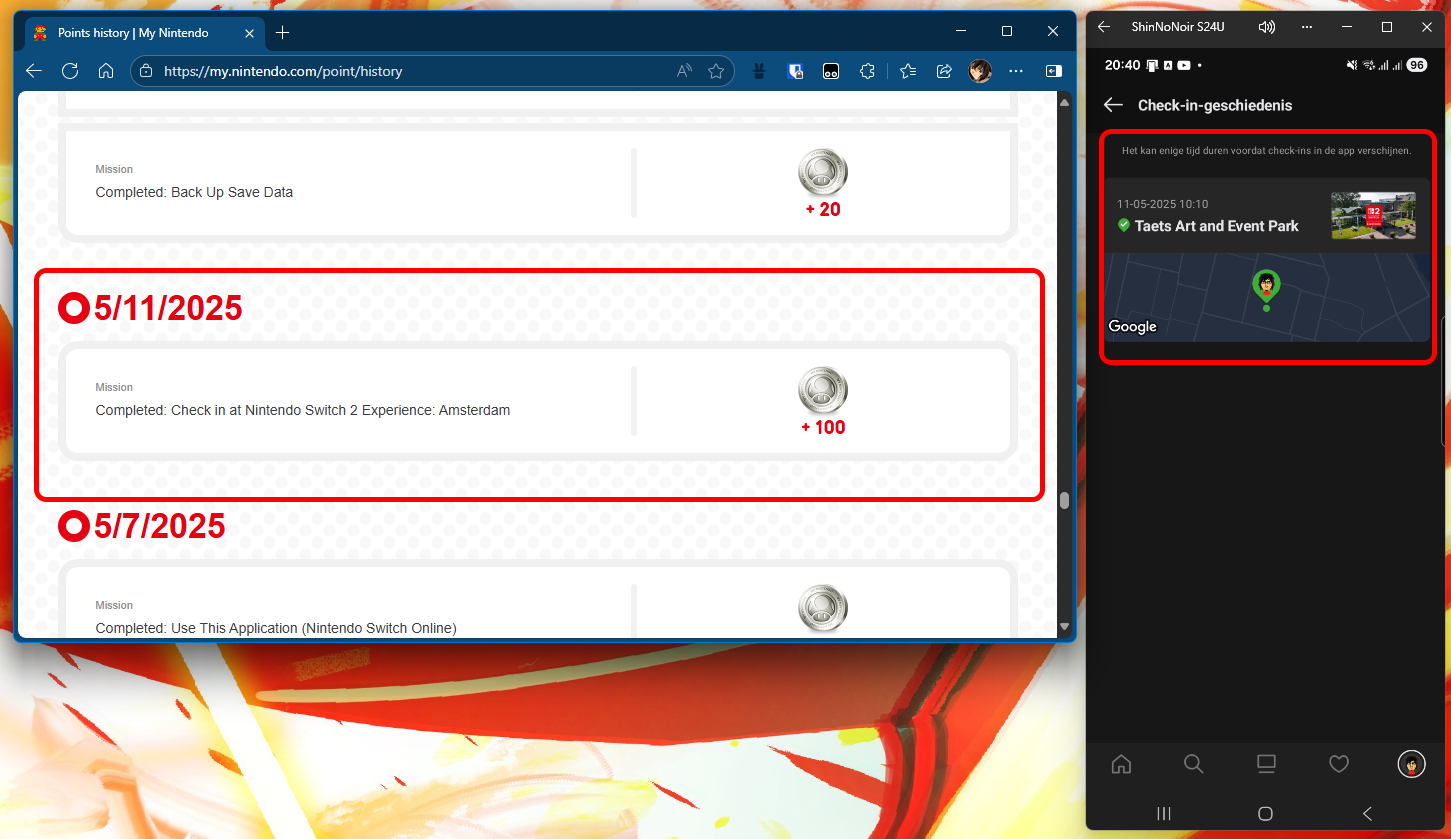Click the +100 points value
This screenshot has width=1451, height=839.
pos(823,428)
